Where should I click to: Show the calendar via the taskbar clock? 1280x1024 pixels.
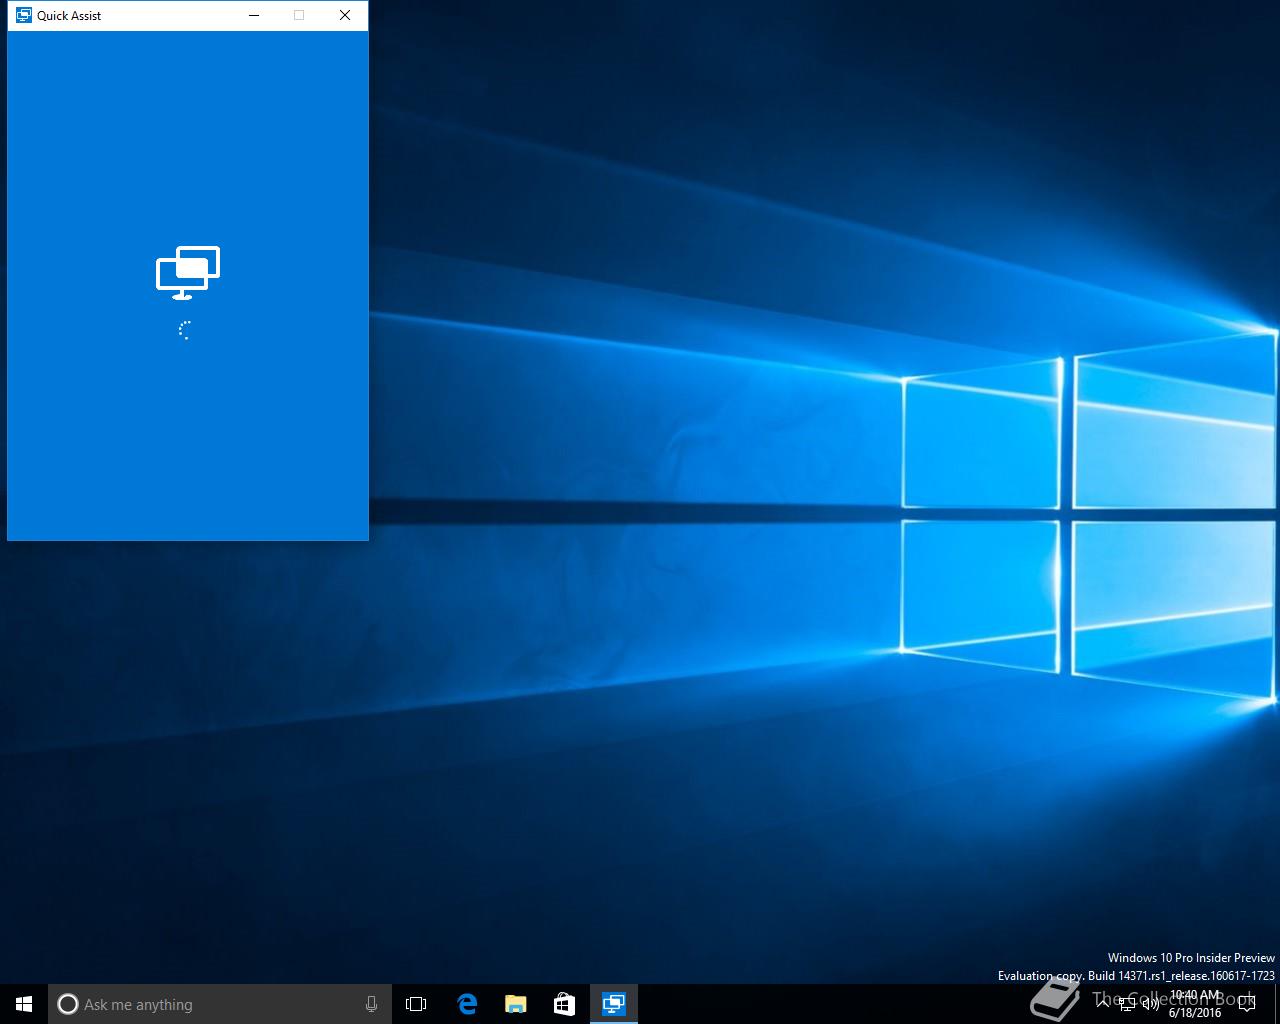[1195, 1004]
